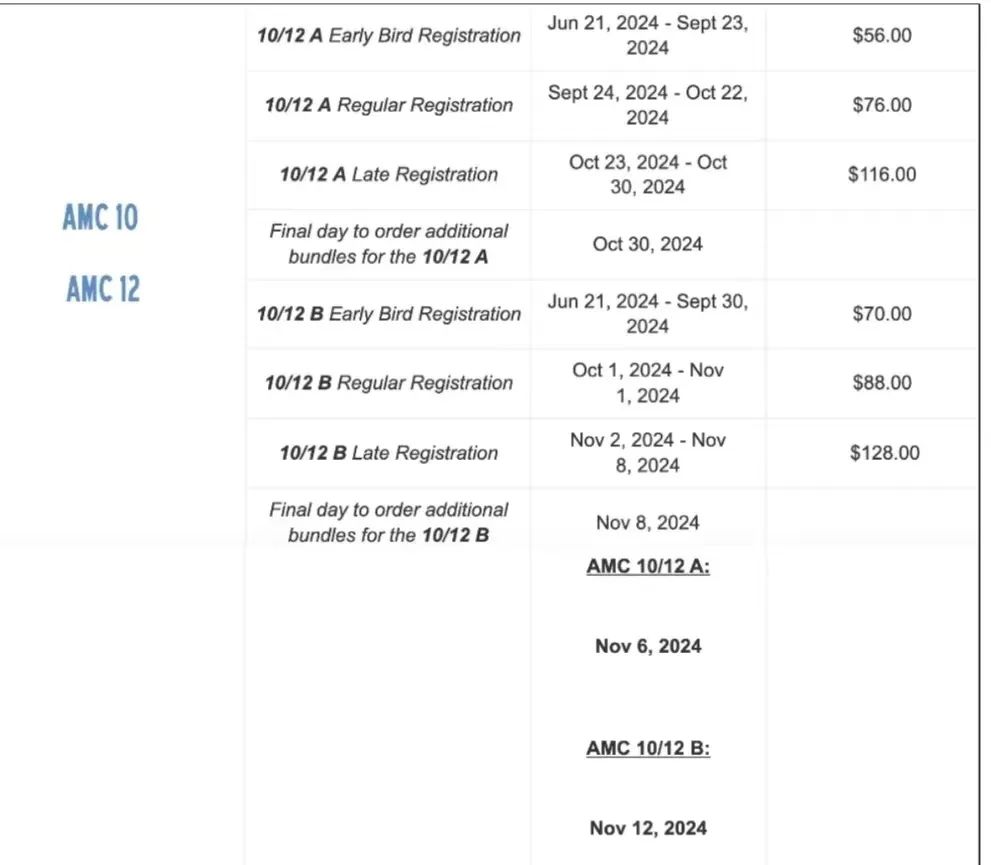991x865 pixels.
Task: Click the Oct 30, 2024 final day date
Action: [x=647, y=244]
